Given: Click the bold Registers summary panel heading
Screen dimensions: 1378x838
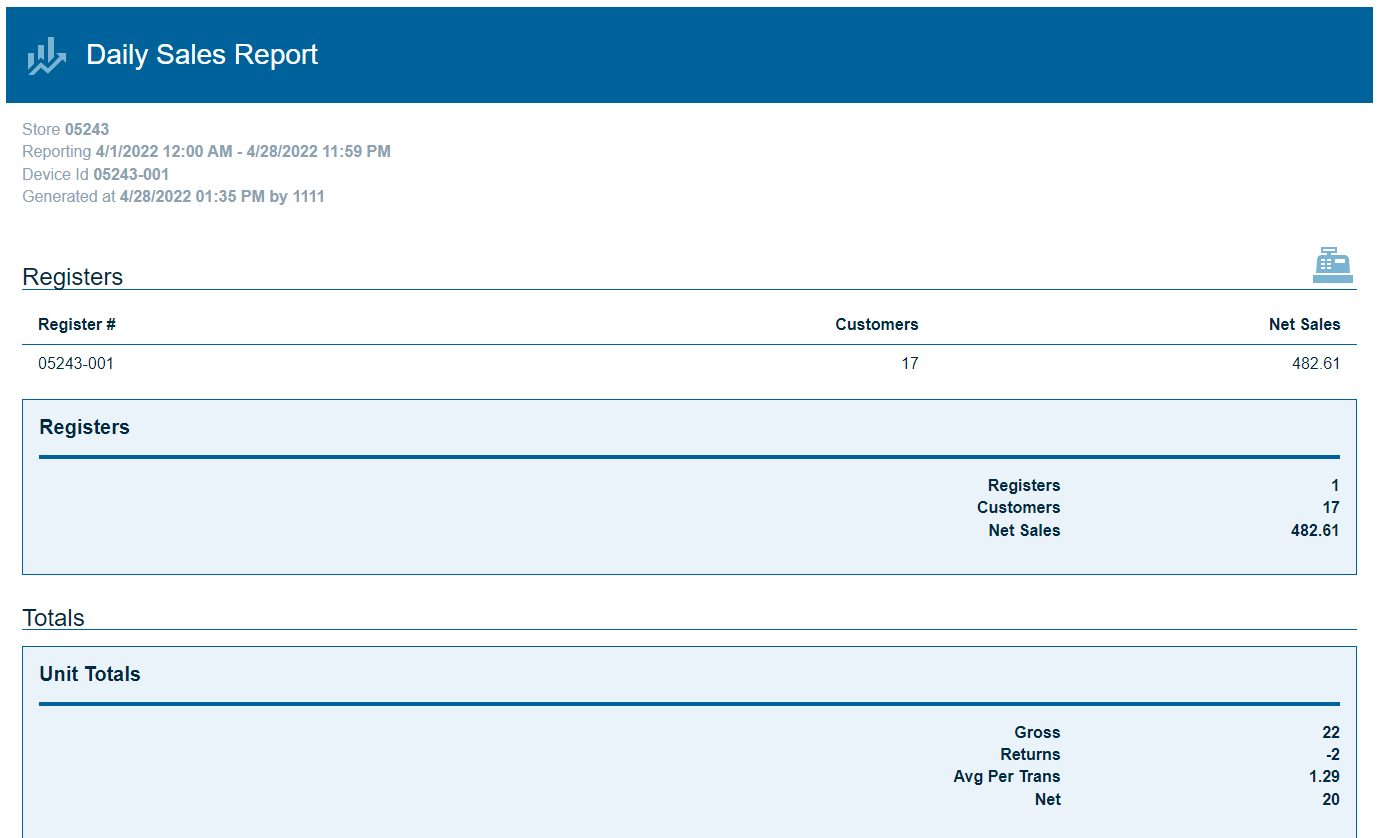Looking at the screenshot, I should 85,428.
